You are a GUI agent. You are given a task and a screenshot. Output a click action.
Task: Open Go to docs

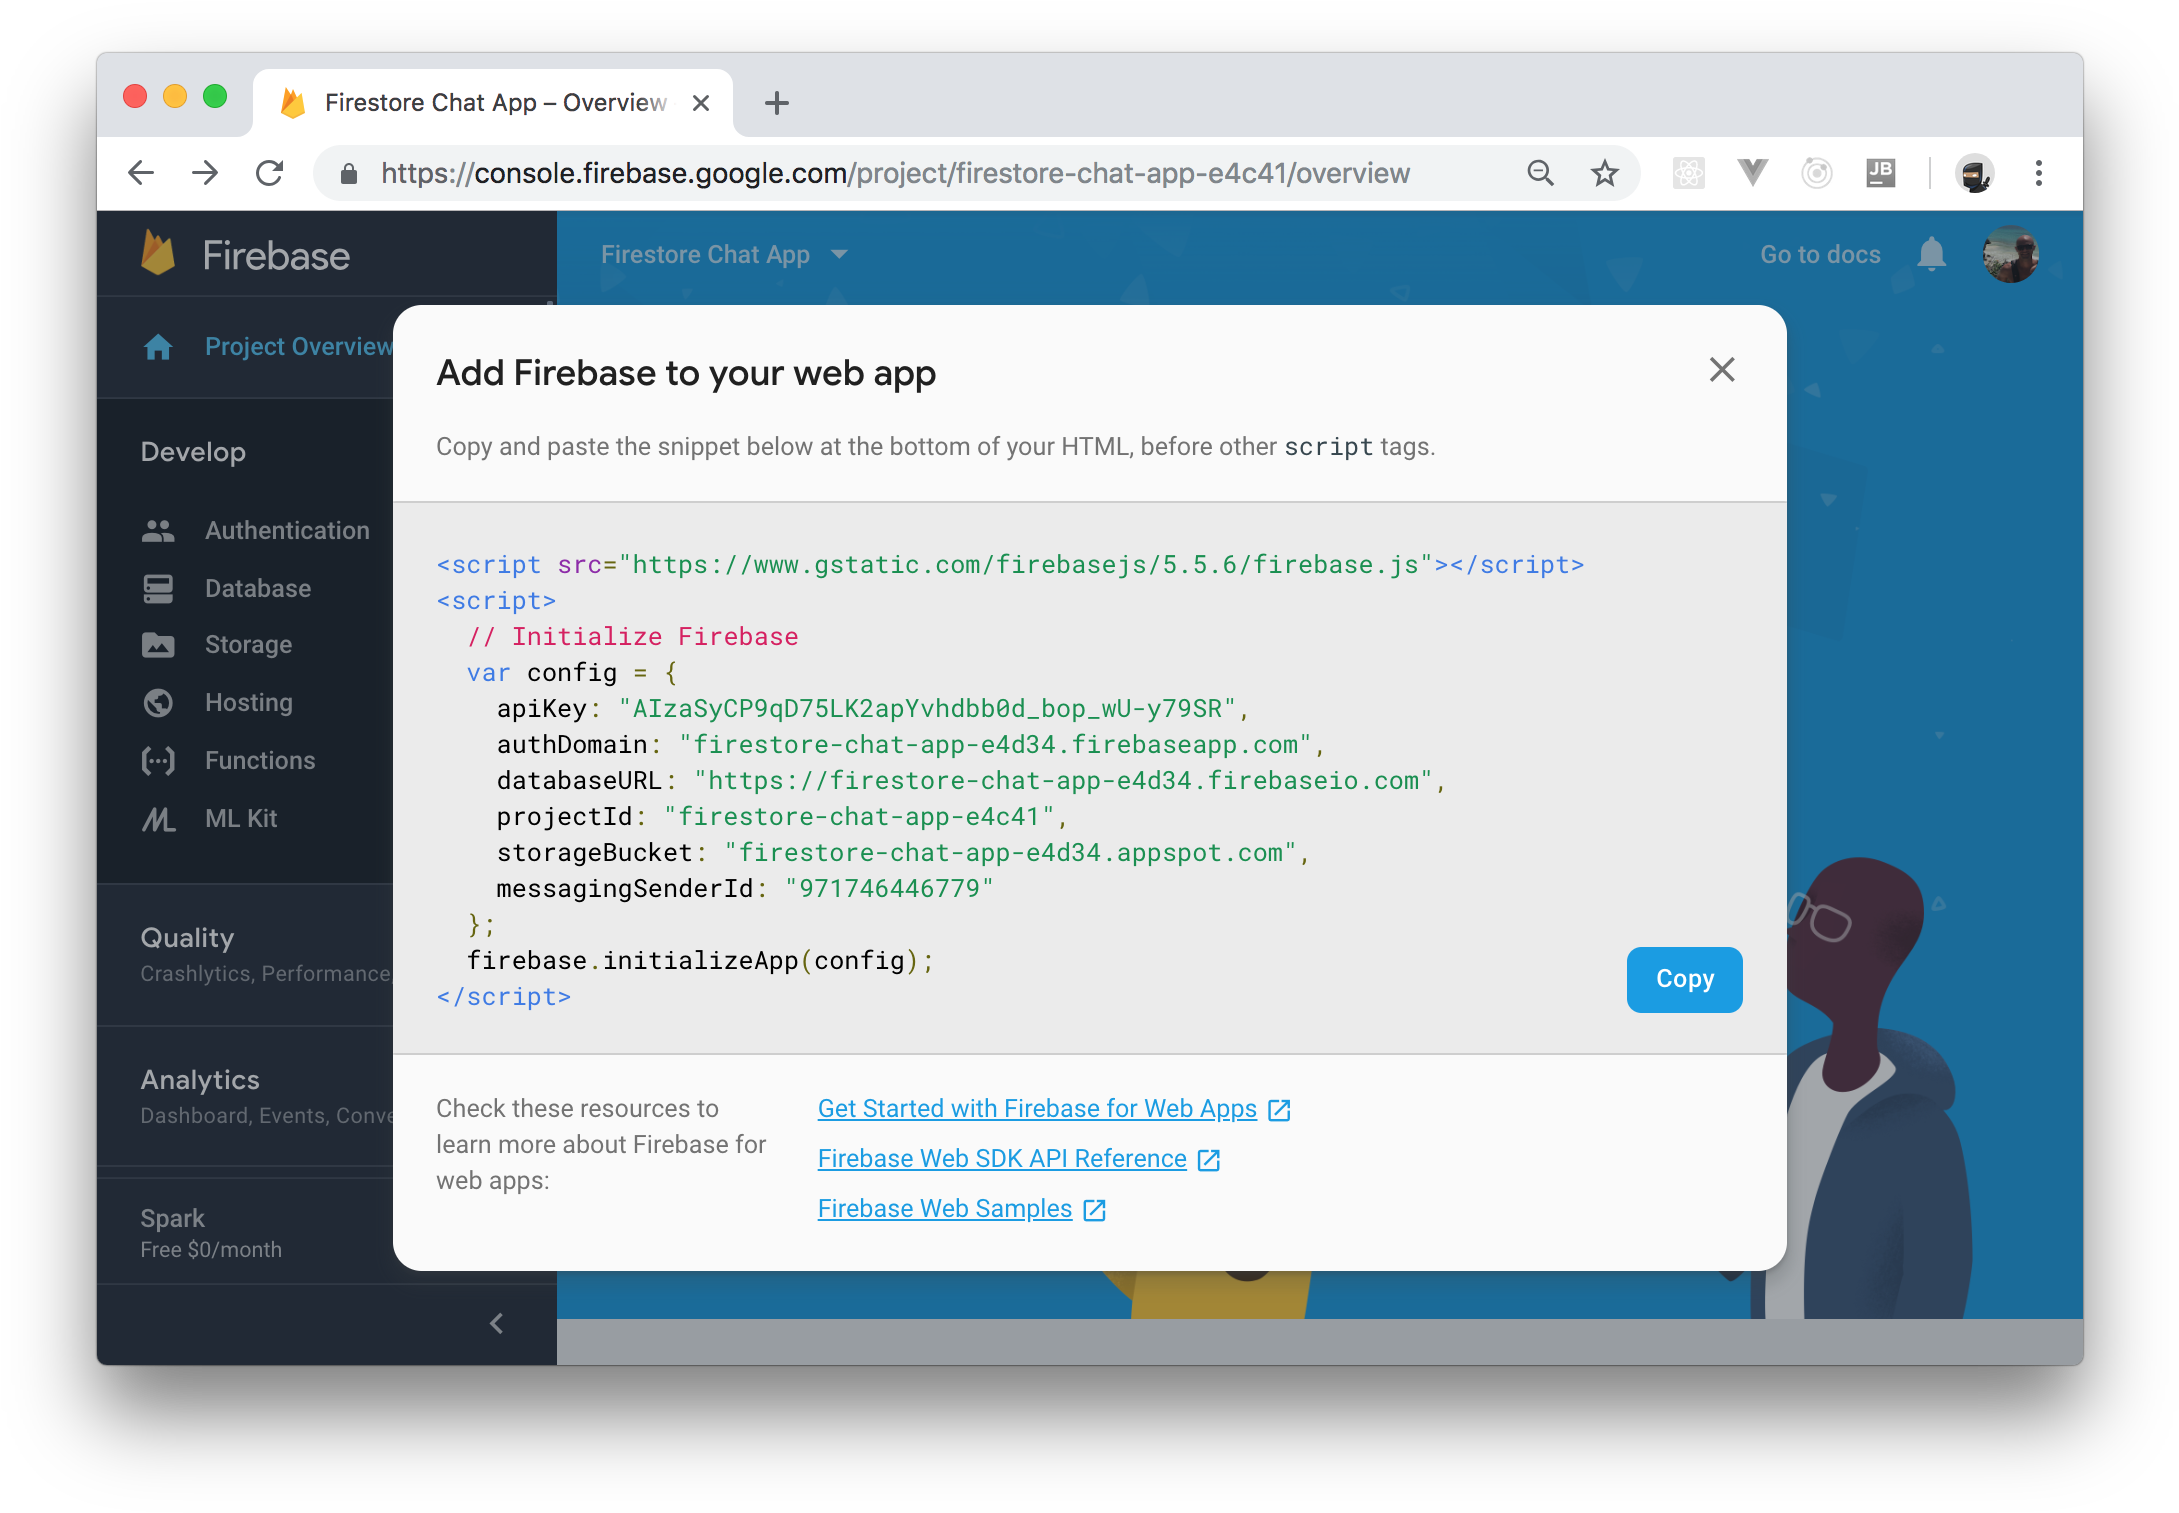pyautogui.click(x=1819, y=254)
